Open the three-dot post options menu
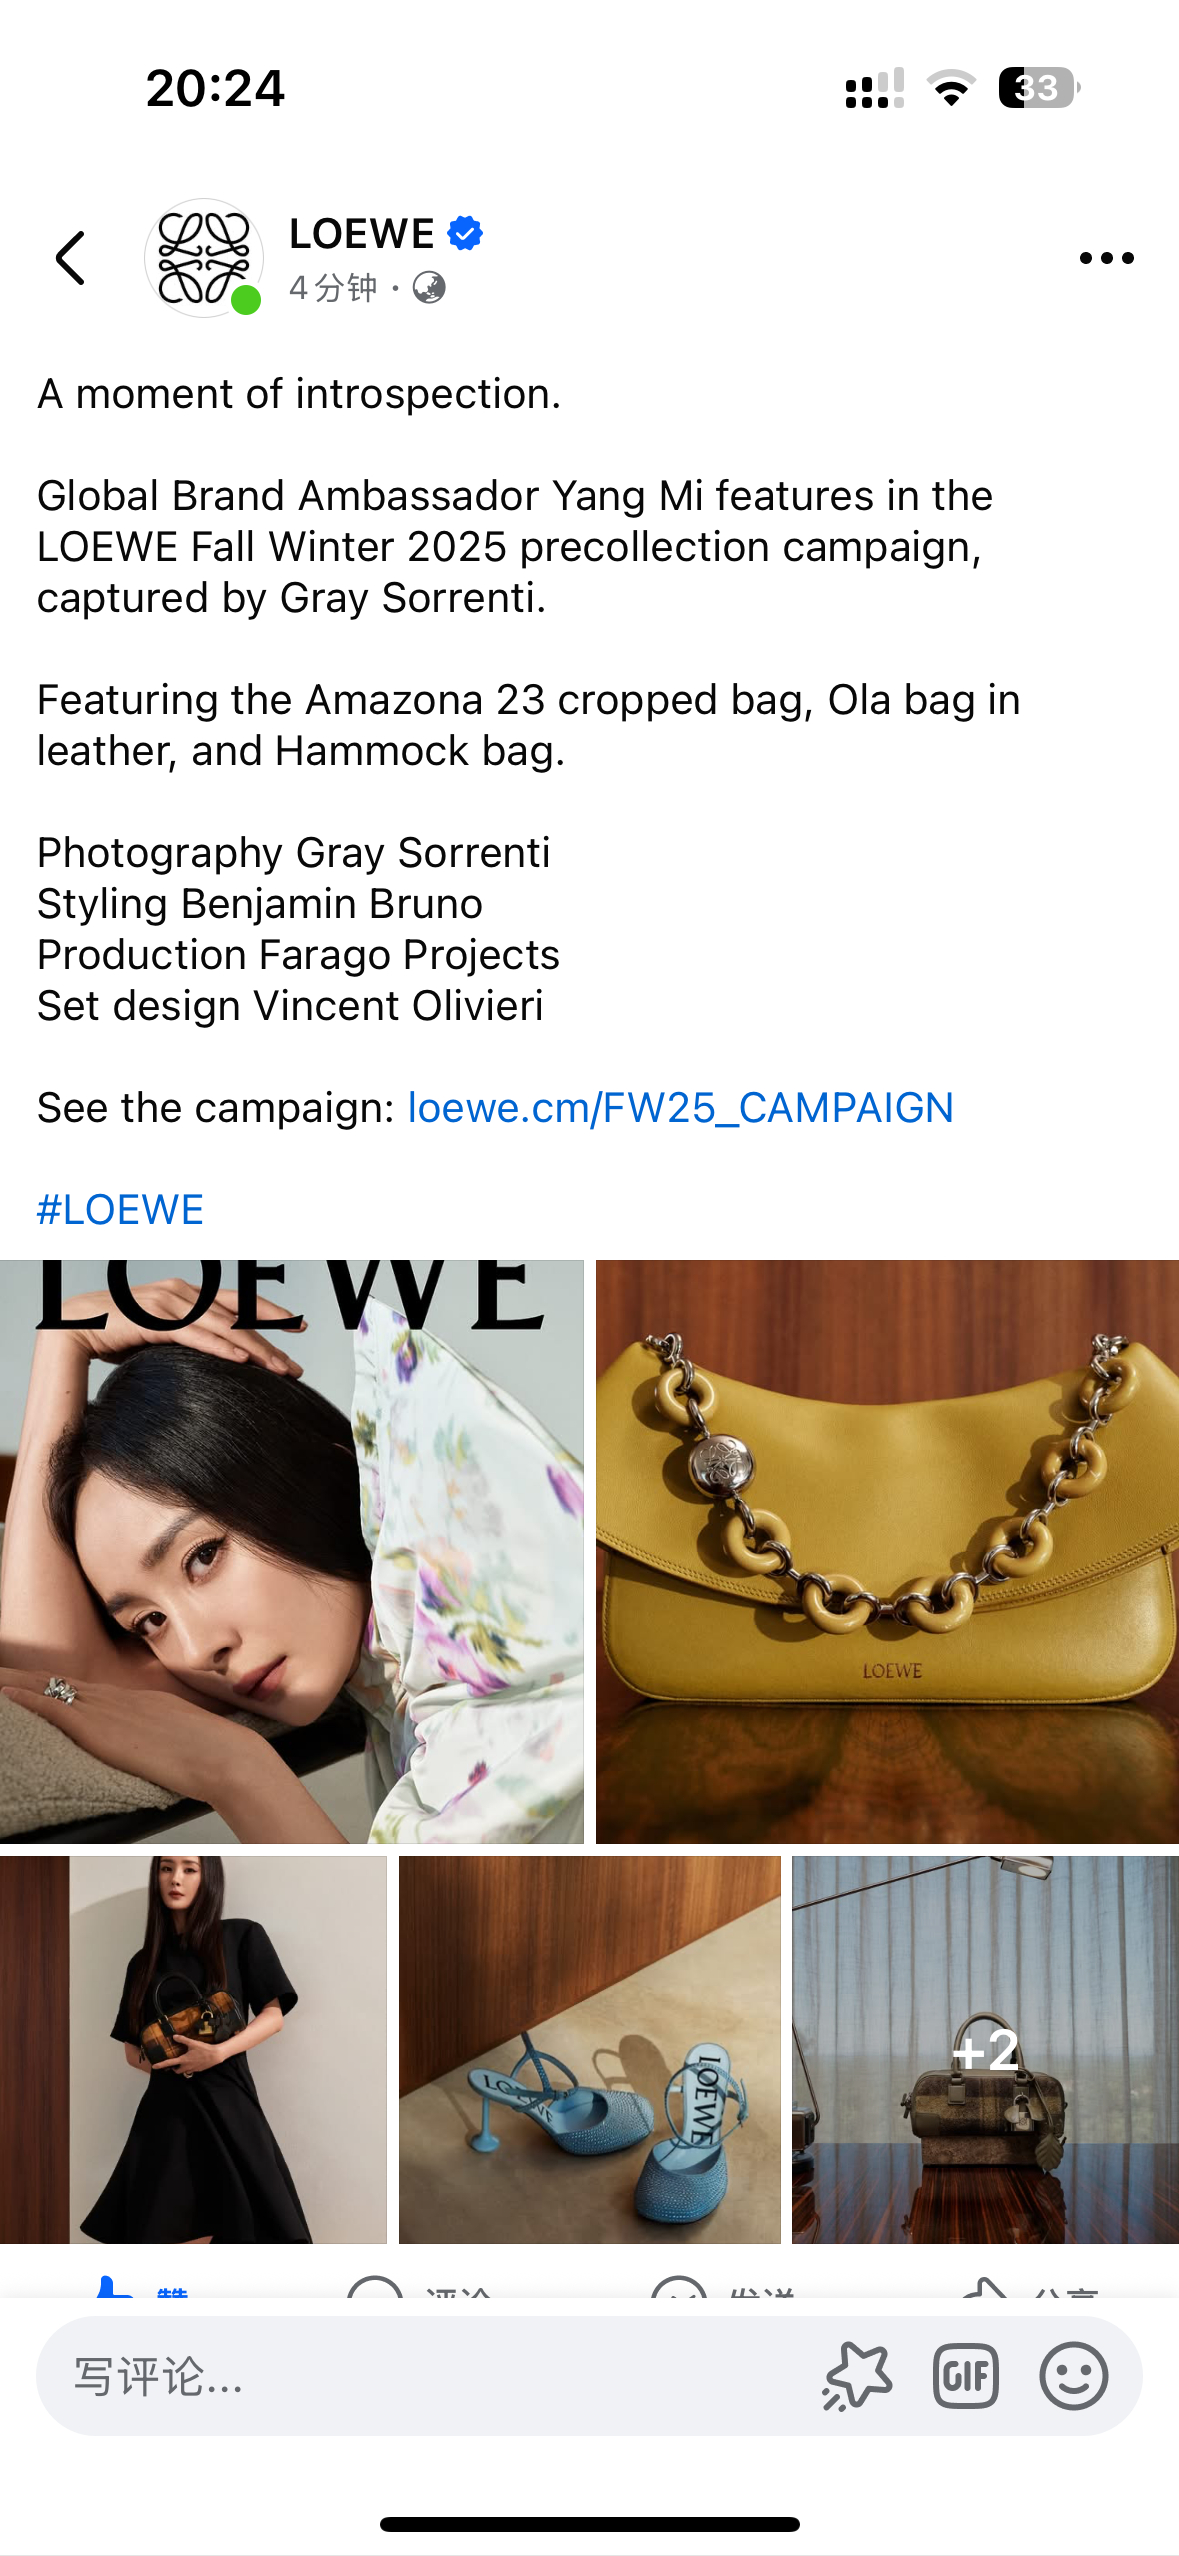 pos(1106,258)
